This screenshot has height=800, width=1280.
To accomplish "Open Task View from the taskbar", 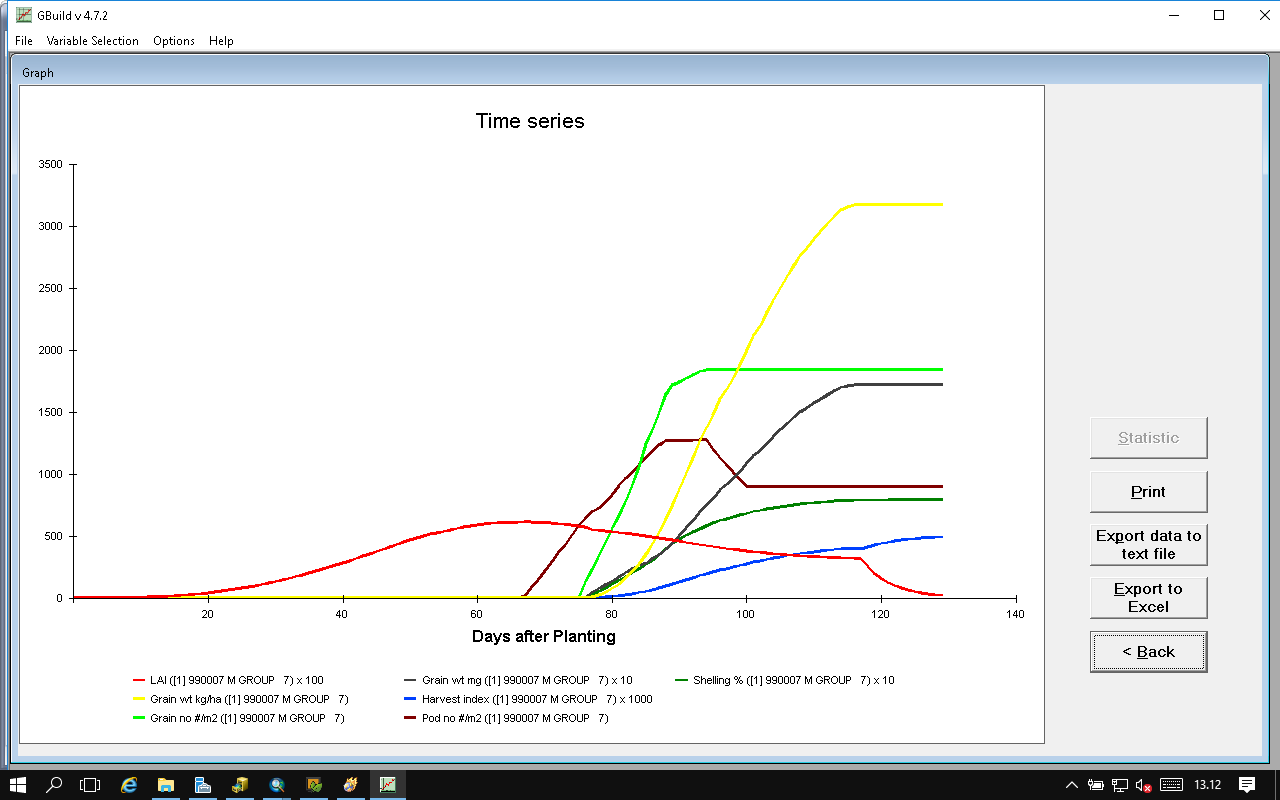I will [91, 785].
